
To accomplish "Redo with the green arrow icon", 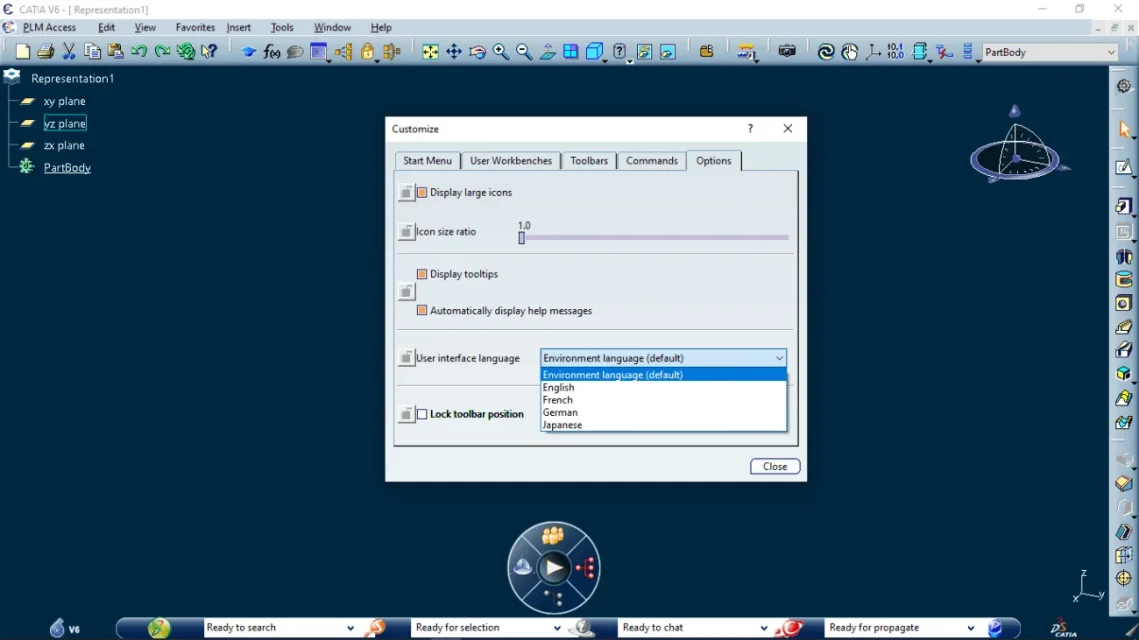I will coord(162,52).
